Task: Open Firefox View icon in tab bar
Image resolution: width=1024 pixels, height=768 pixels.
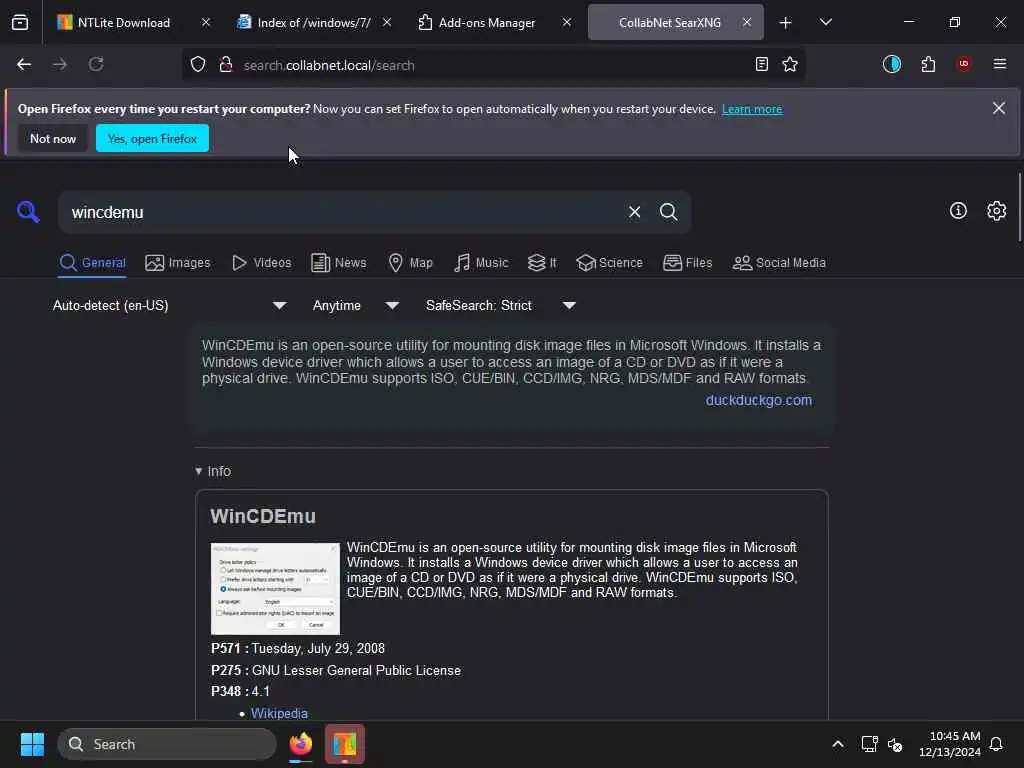Action: 20,22
